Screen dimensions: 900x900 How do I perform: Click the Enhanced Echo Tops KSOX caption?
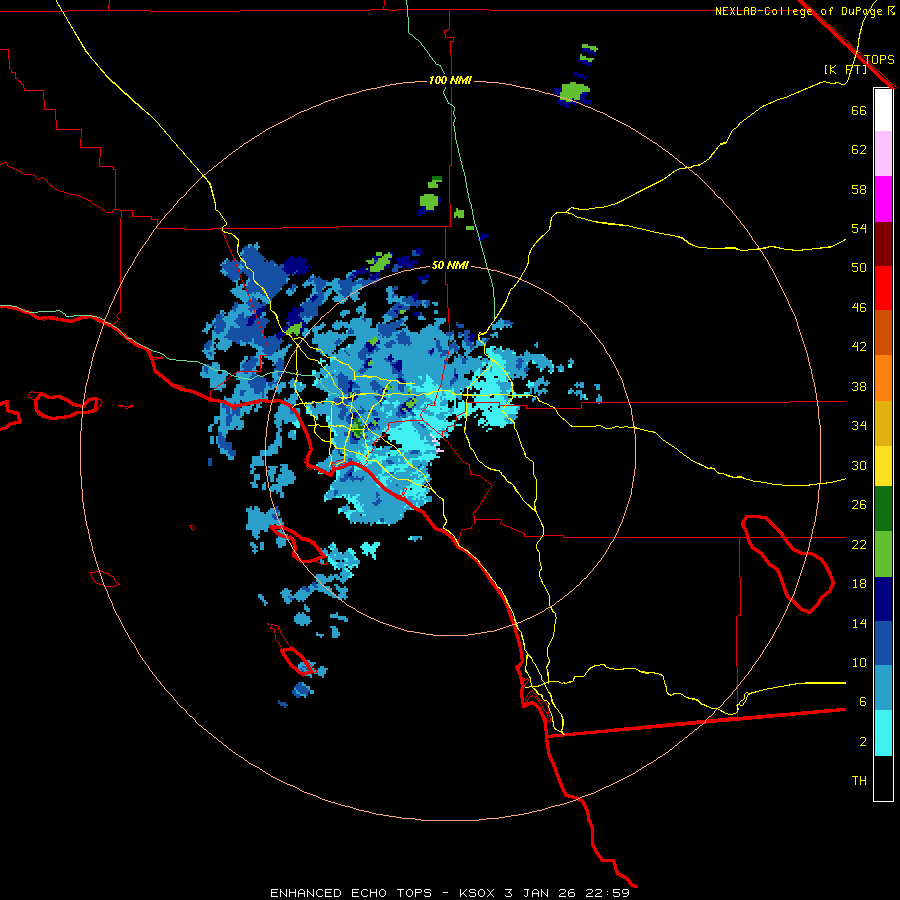coord(450,893)
